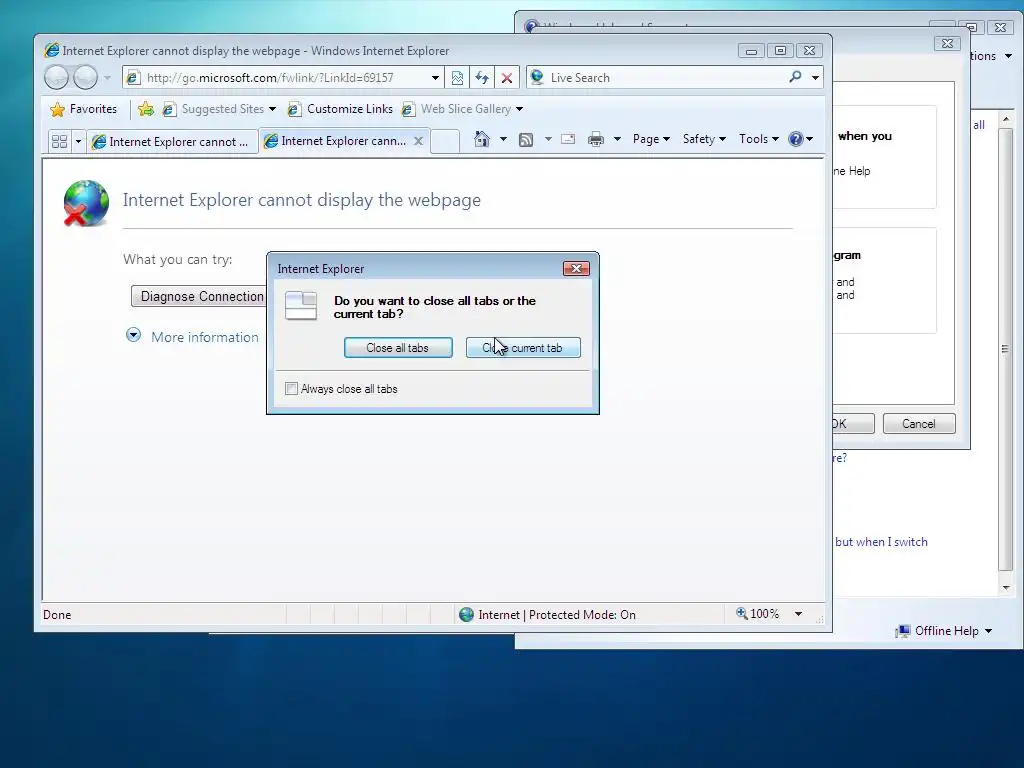The width and height of the screenshot is (1024, 768).
Task: Check Always close all tabs checkbox
Action: pos(291,389)
